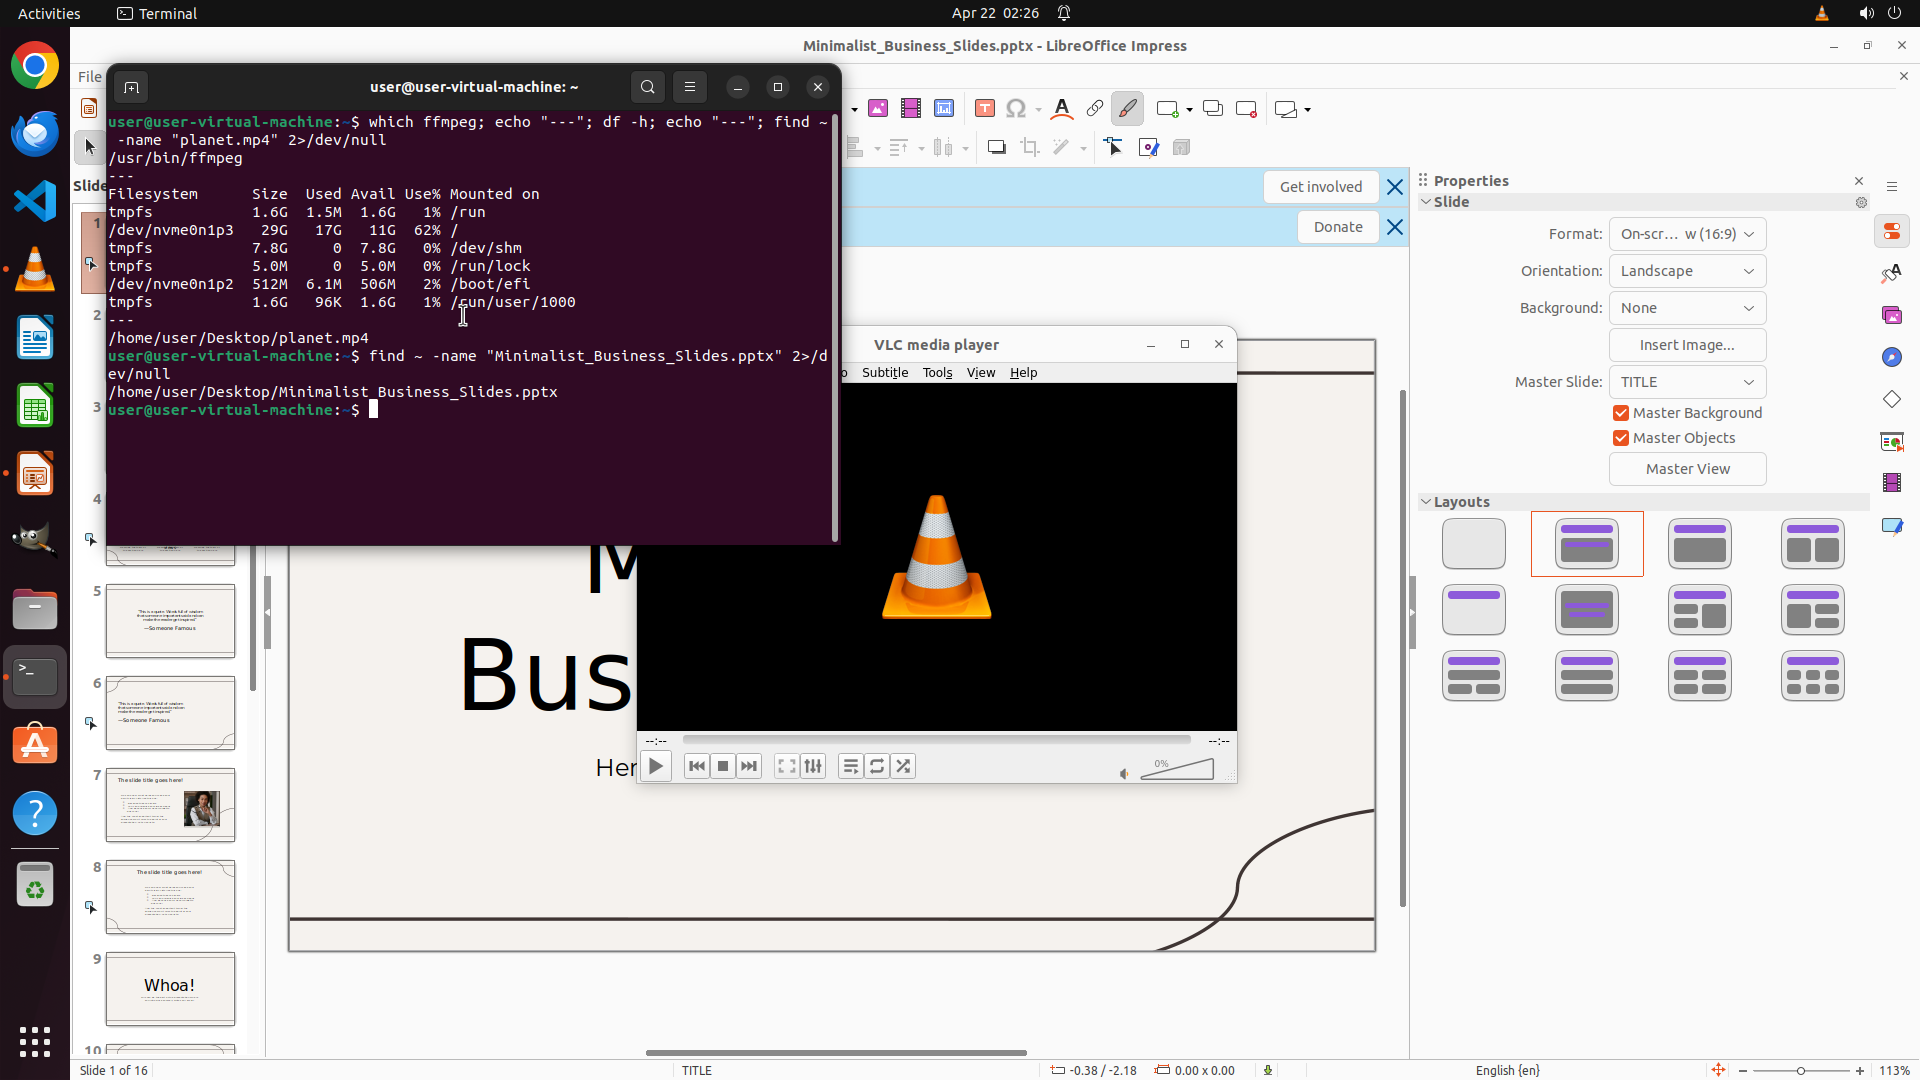The height and width of the screenshot is (1080, 1920).
Task: Select slide 9 Whoa! thumbnail
Action: point(171,988)
